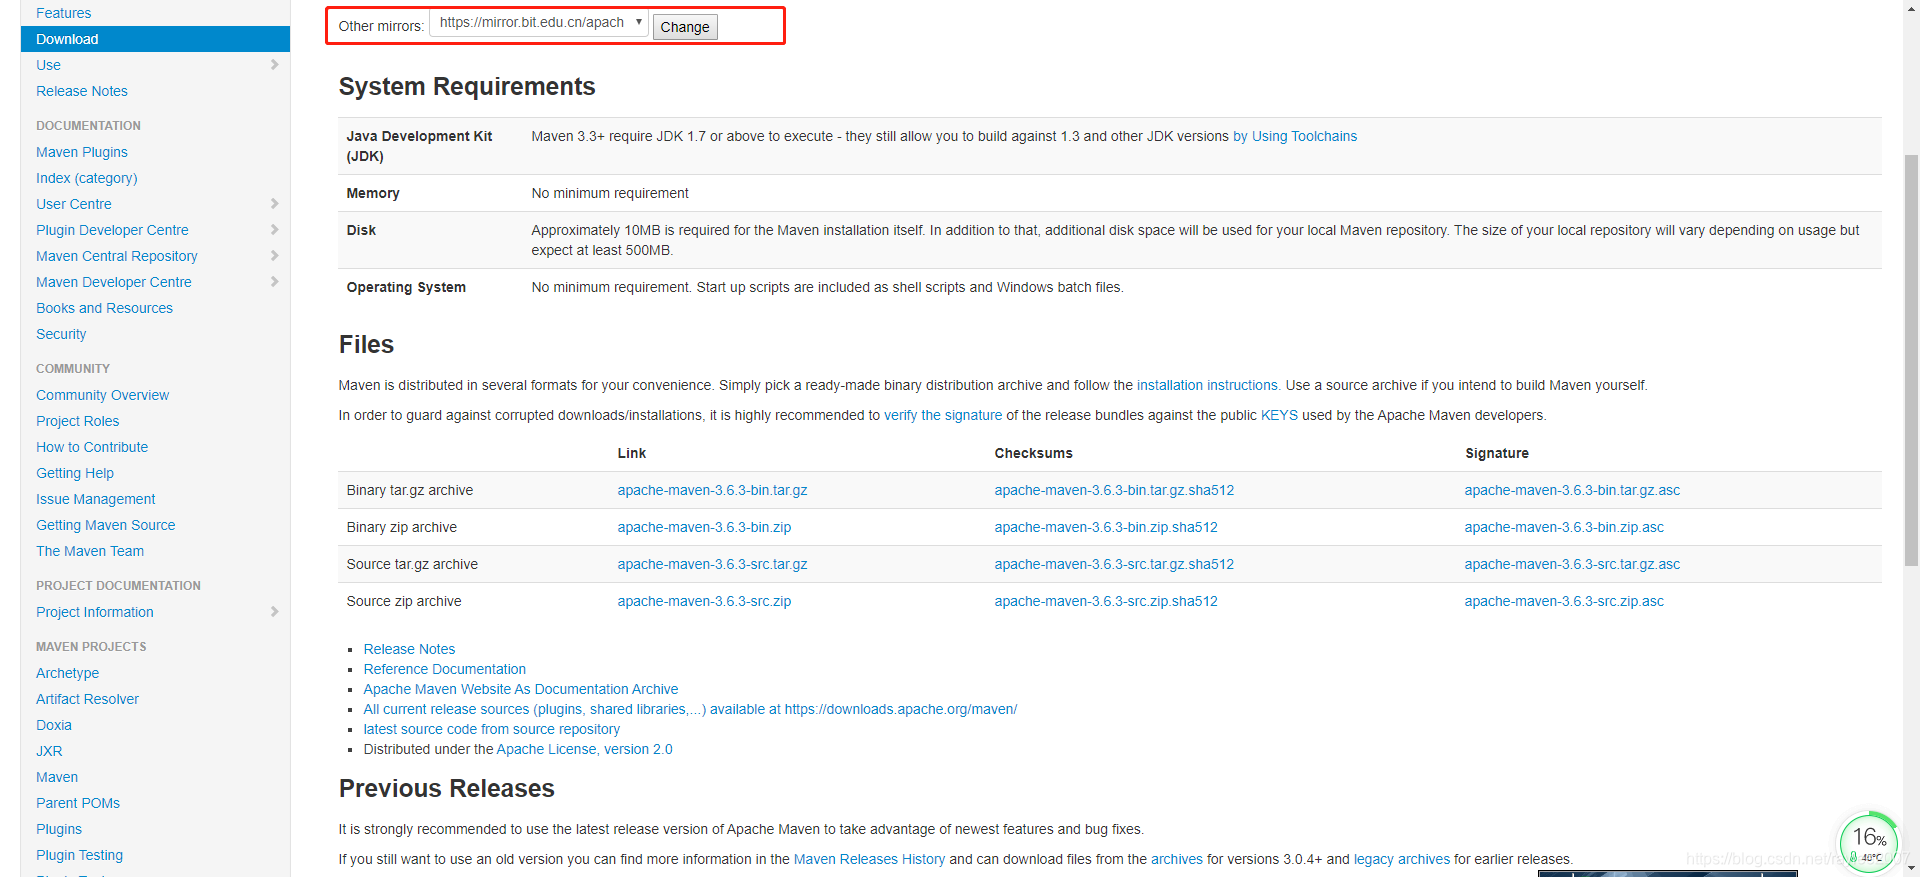Click the vertical page scrollbar thumb
This screenshot has width=1920, height=877.
click(x=1911, y=360)
